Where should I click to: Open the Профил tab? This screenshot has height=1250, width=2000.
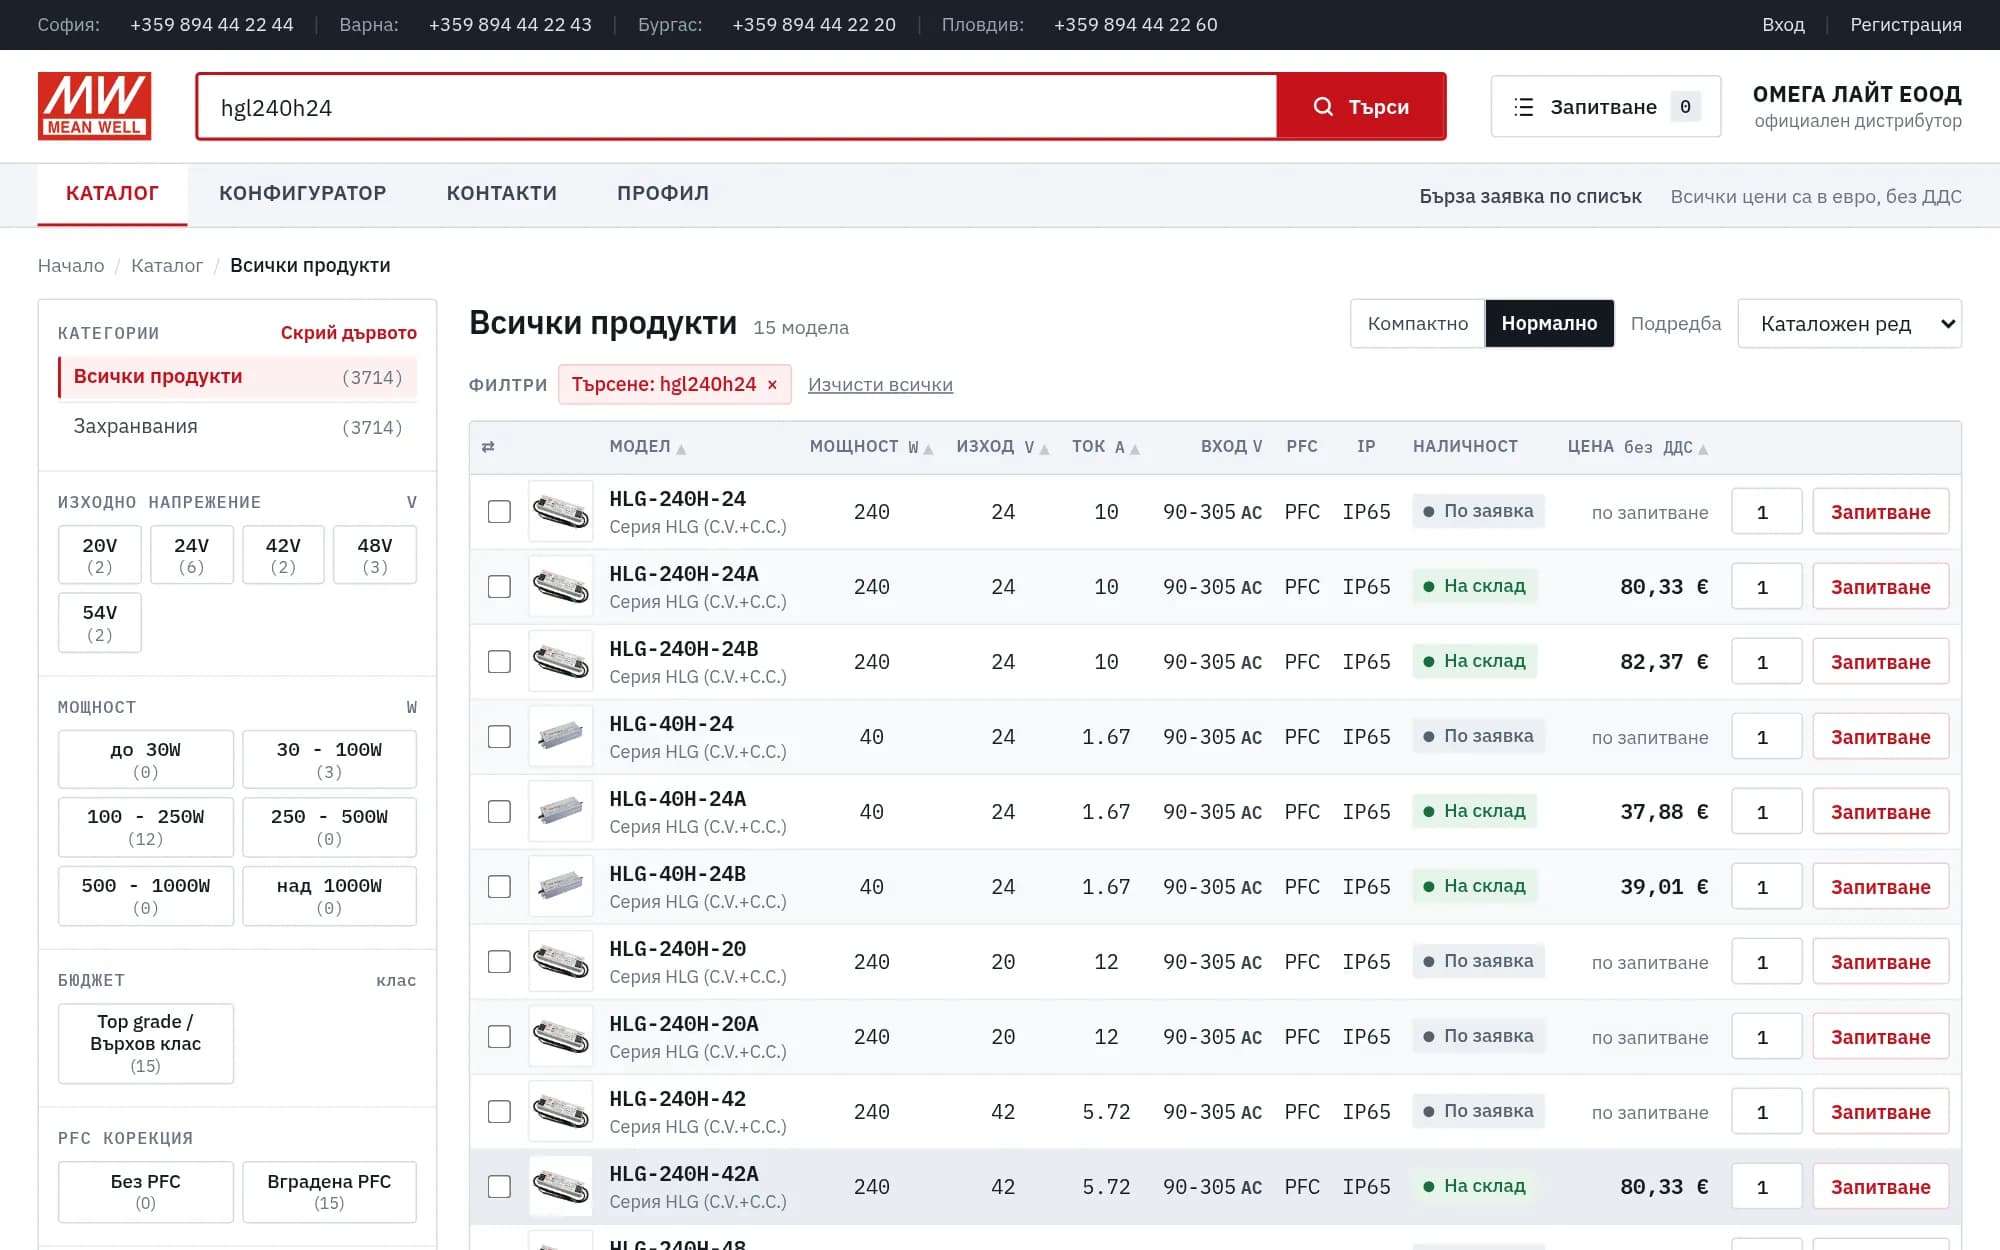662,193
